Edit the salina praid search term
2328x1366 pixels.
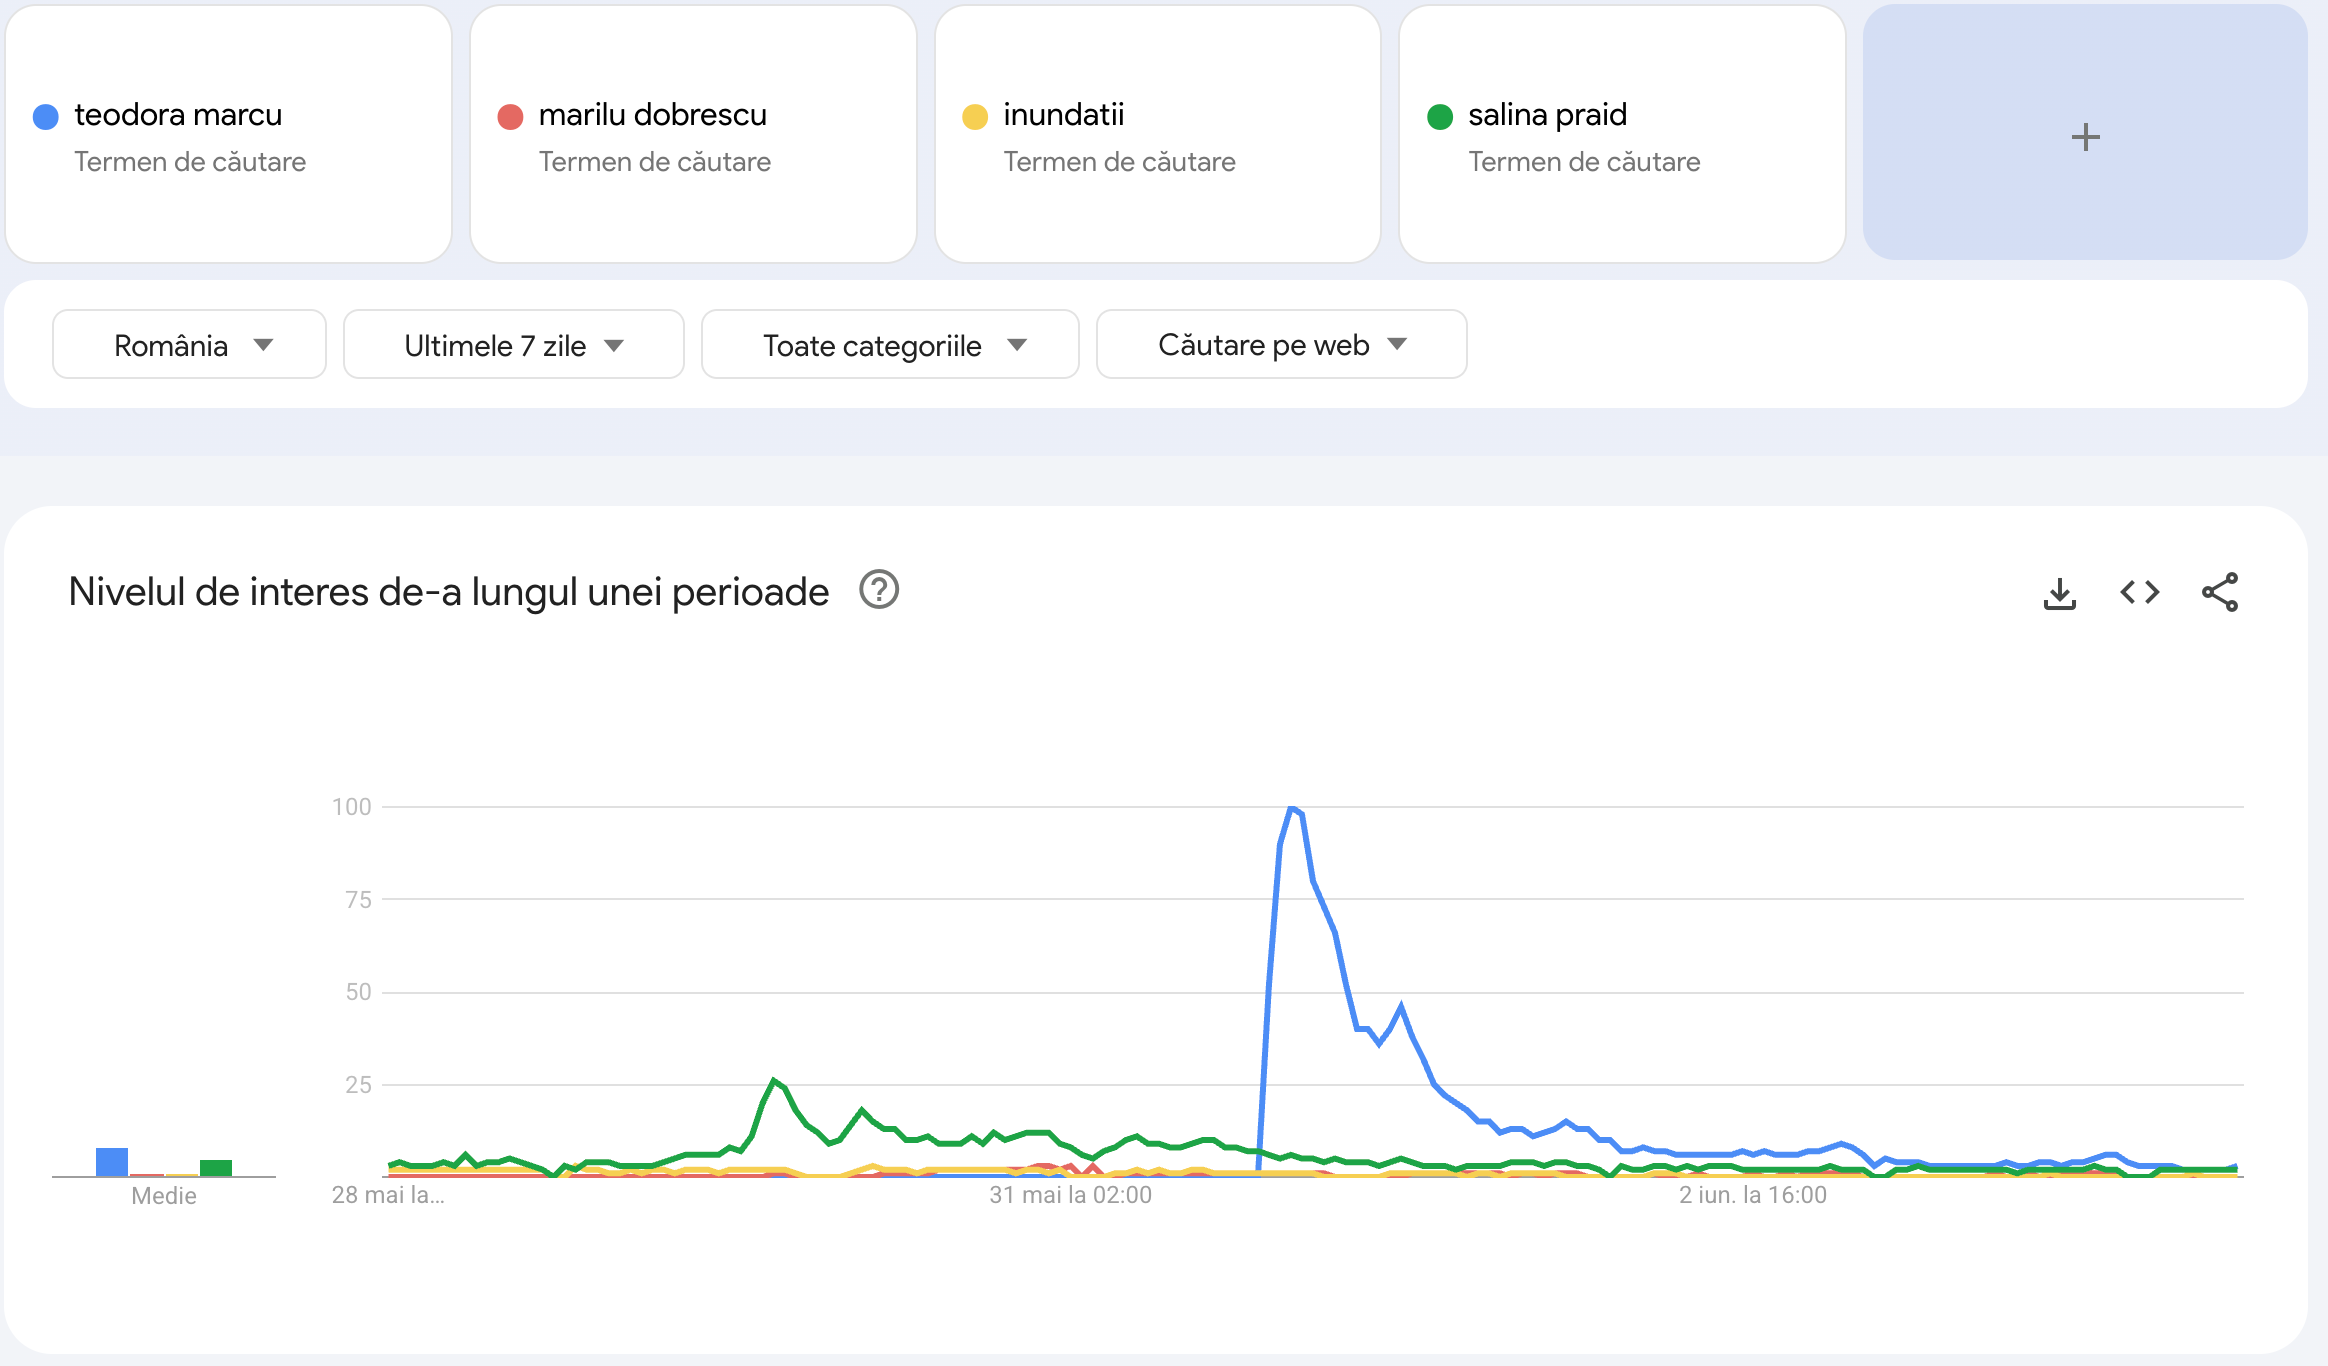[1622, 134]
